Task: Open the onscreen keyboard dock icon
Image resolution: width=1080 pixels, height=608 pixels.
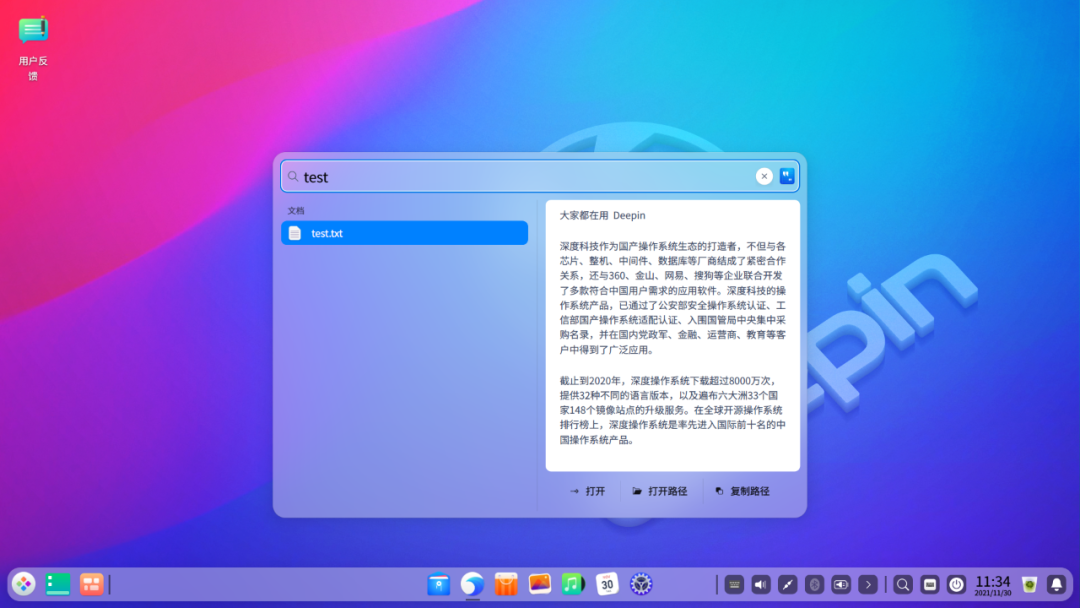Action: click(x=930, y=585)
